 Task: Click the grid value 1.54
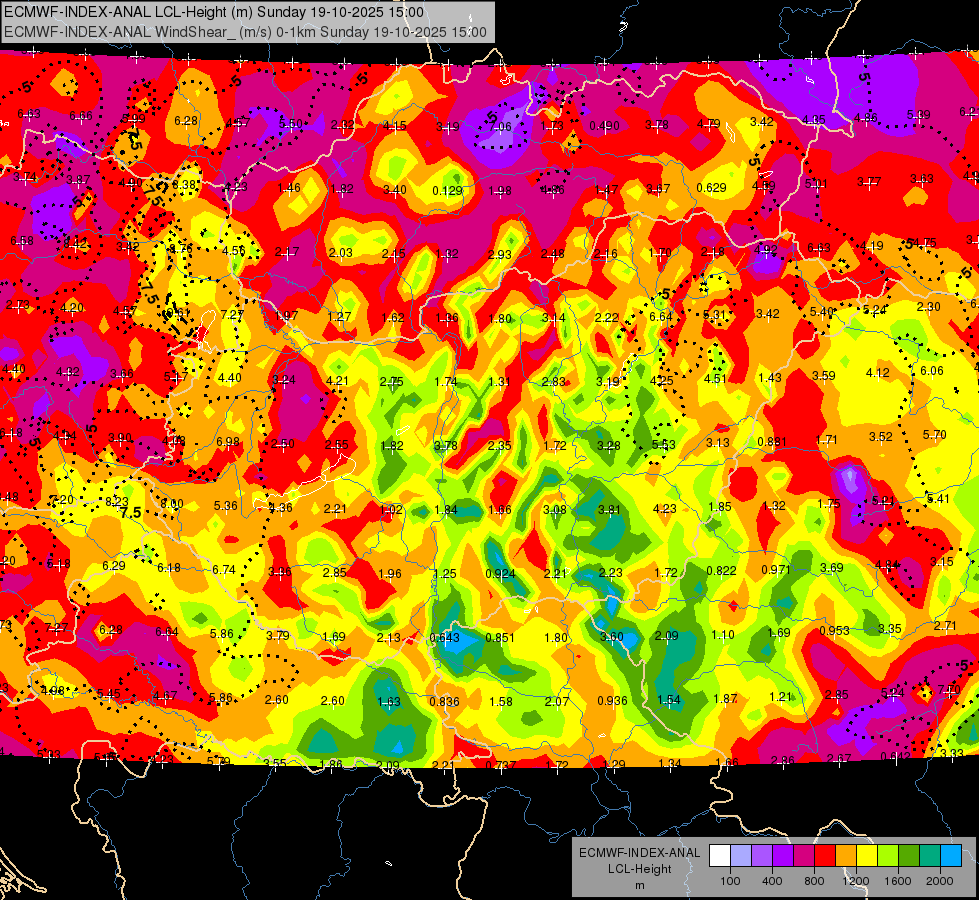pyautogui.click(x=668, y=700)
